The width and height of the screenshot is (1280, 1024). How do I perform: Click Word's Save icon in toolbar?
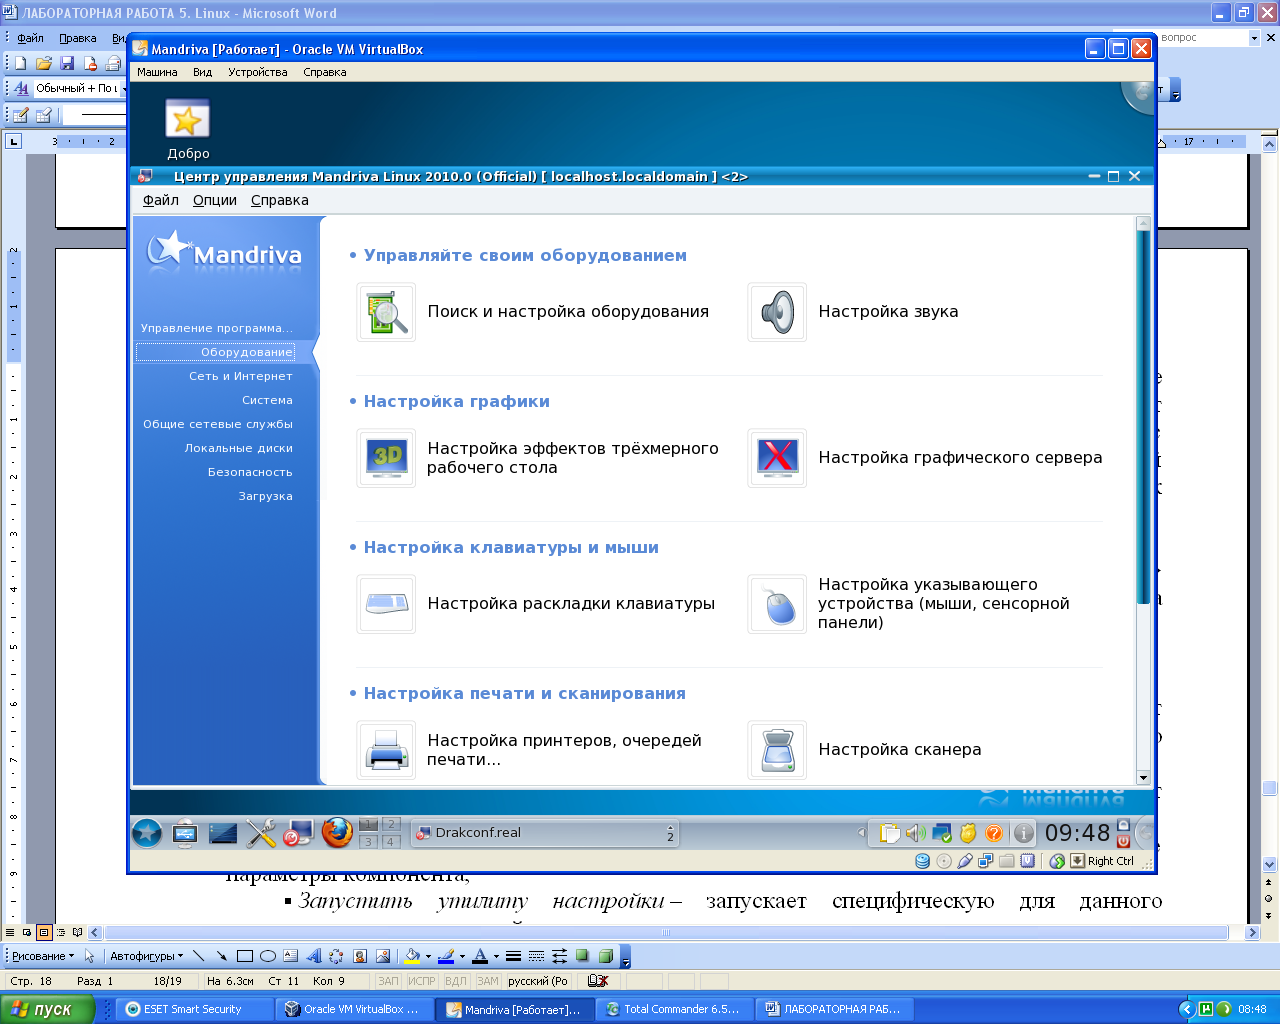[67, 63]
